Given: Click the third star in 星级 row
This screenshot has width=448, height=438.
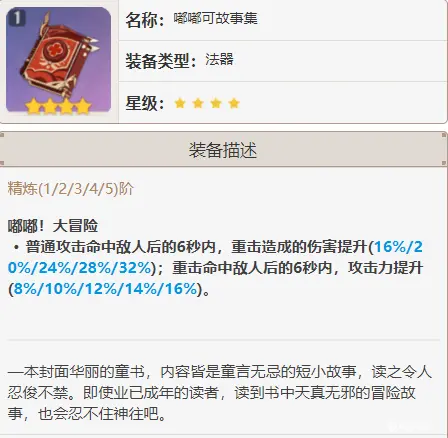Looking at the screenshot, I should click(x=216, y=103).
